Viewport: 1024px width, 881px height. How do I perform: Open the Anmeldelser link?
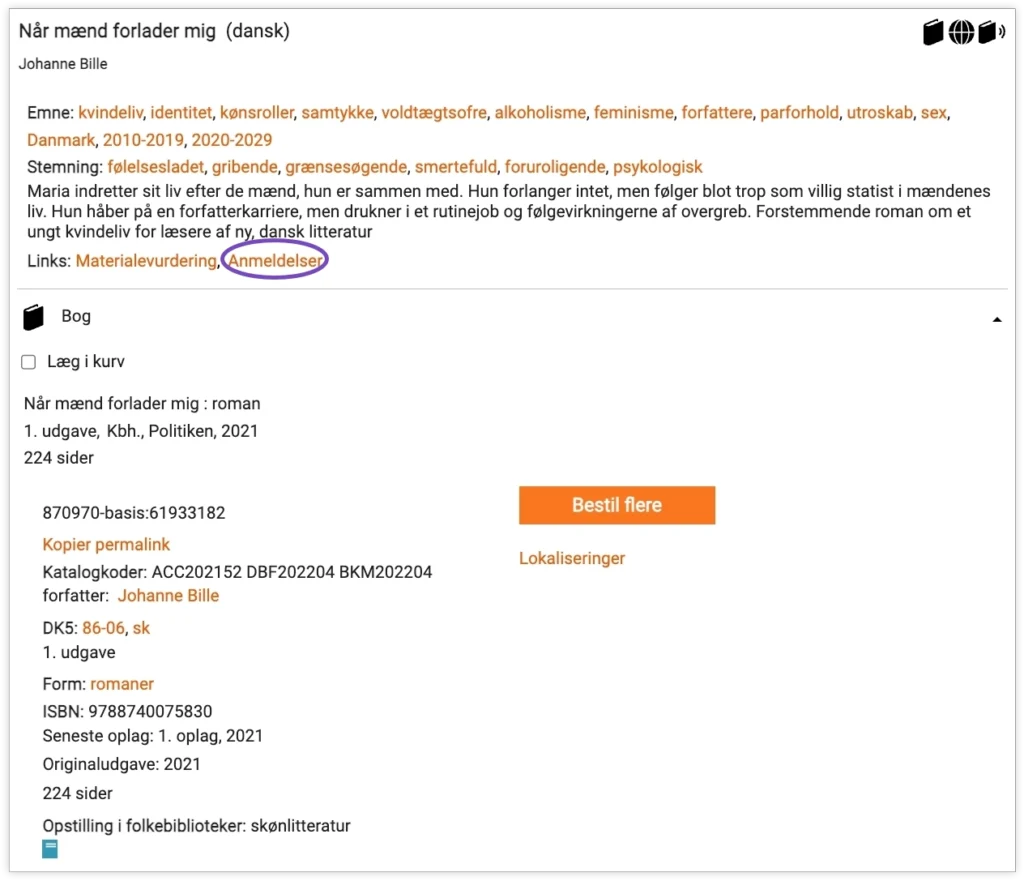[275, 260]
